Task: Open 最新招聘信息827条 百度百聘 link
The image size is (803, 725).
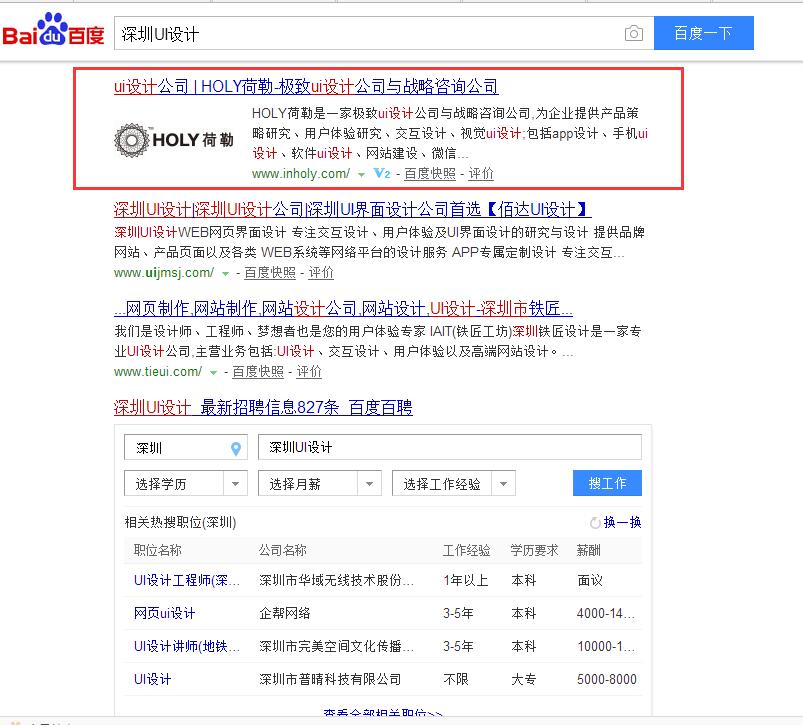Action: pos(263,408)
